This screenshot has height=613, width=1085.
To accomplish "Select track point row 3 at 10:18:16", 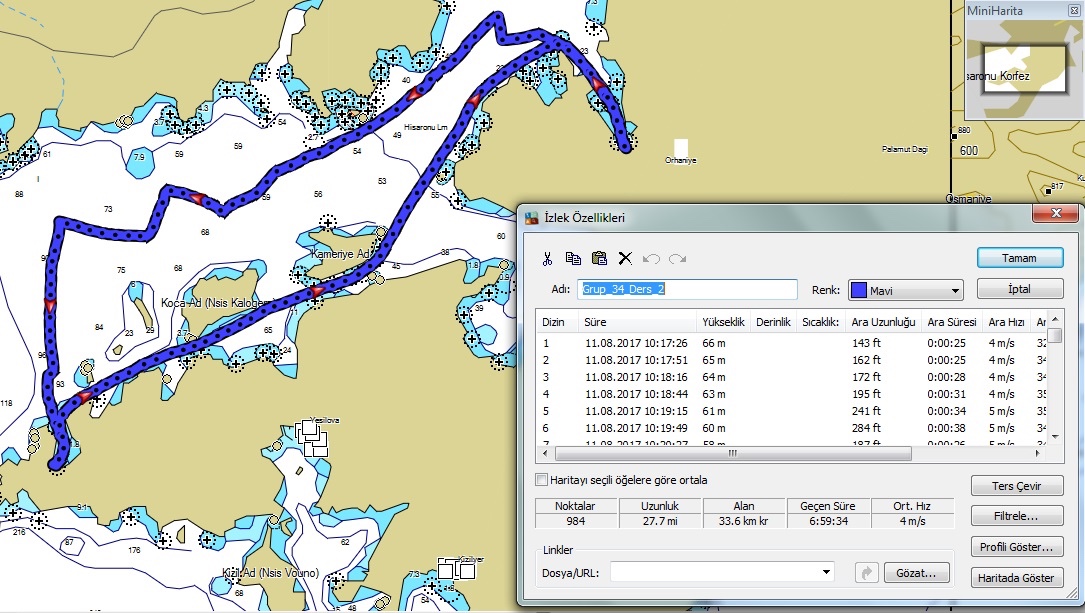I will point(792,377).
